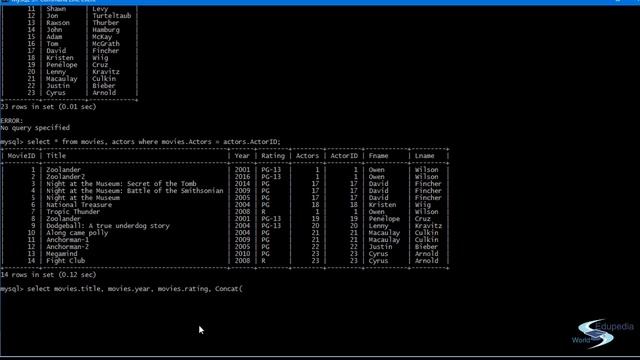Select 'Night at the Museum: Secret of the Tomb'
The width and height of the screenshot is (640, 360).
[121, 184]
